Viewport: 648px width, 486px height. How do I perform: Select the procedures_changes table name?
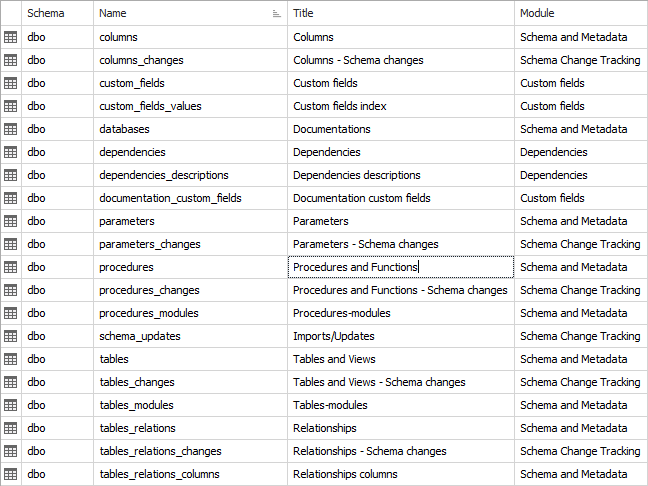click(150, 290)
